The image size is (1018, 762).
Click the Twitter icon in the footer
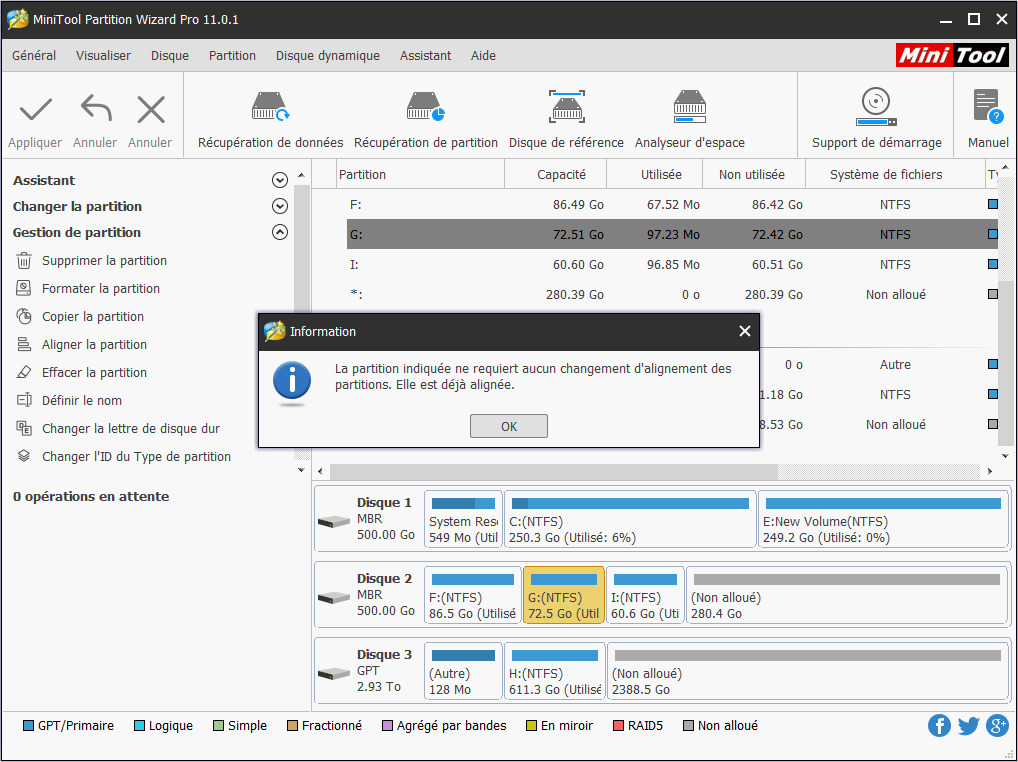(x=968, y=725)
